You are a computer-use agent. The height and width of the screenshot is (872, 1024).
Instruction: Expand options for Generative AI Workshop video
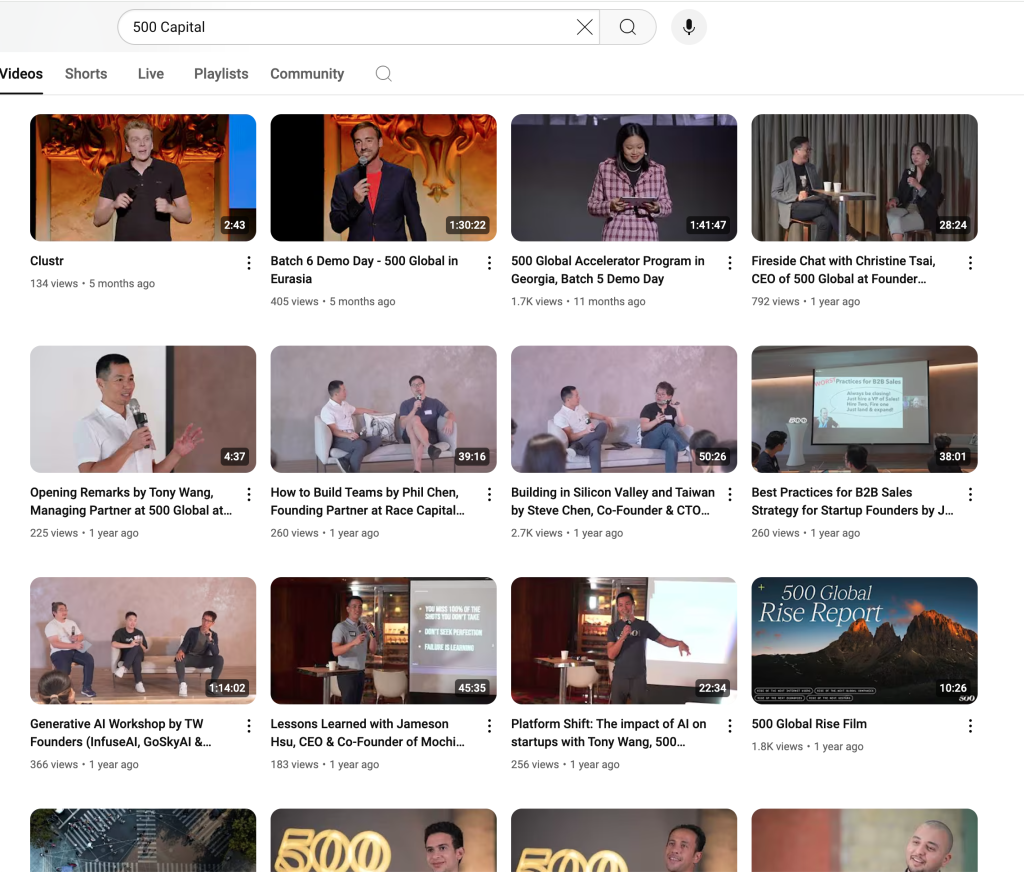pyautogui.click(x=249, y=726)
